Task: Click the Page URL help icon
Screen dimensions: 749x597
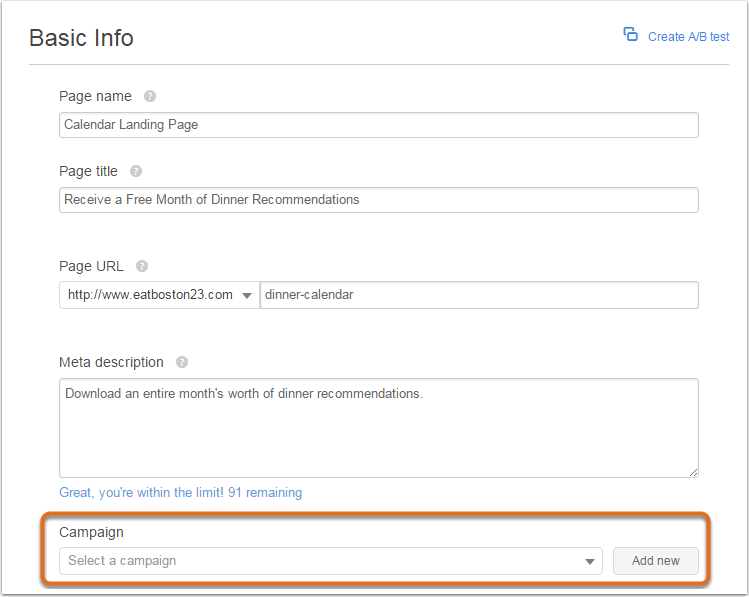Action: pos(142,266)
